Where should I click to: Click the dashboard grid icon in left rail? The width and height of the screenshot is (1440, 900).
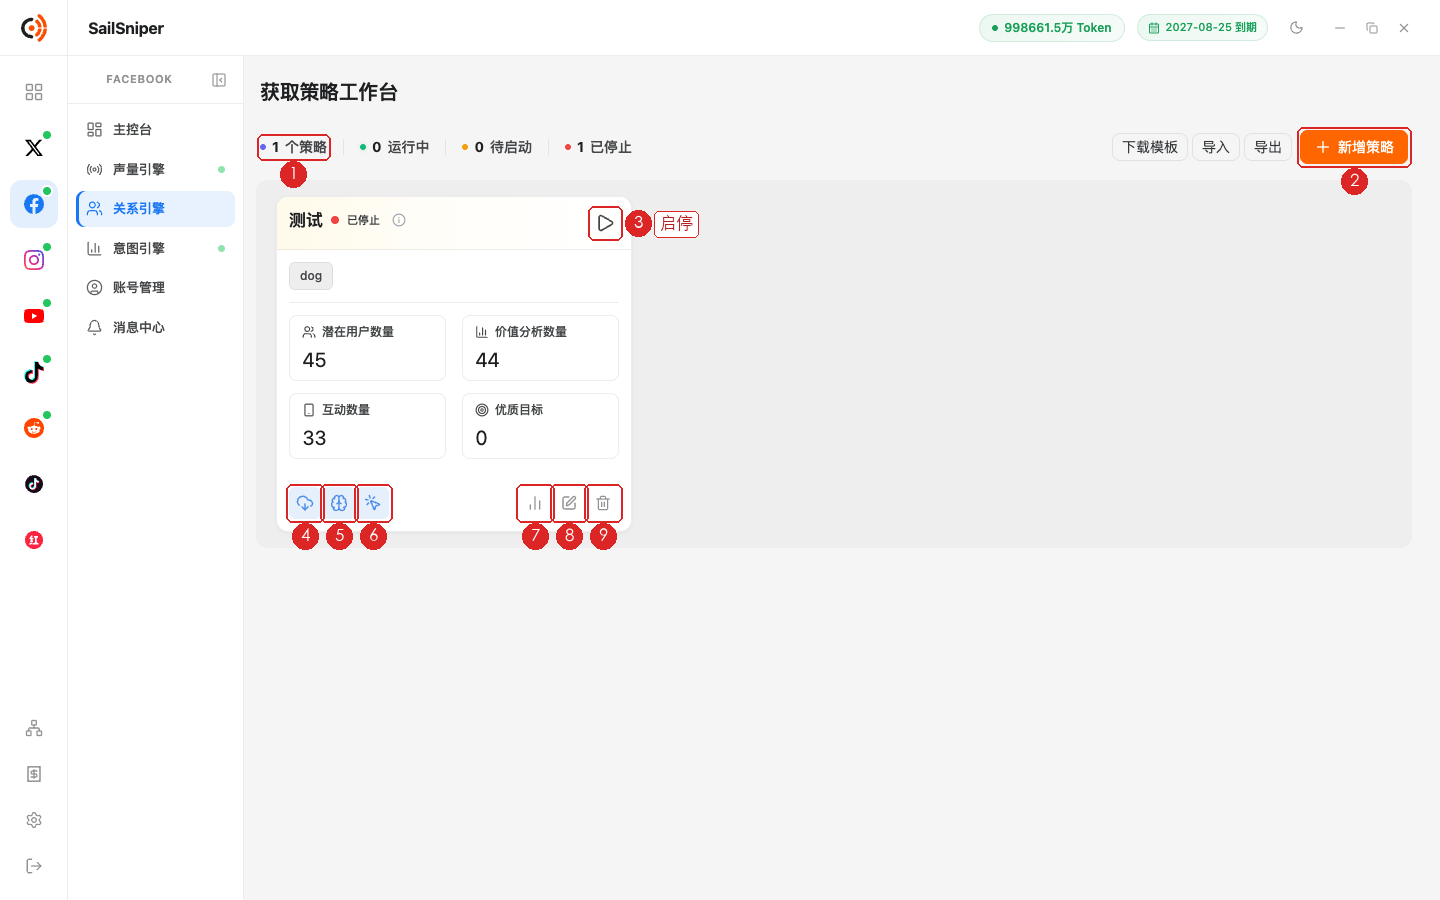[34, 92]
